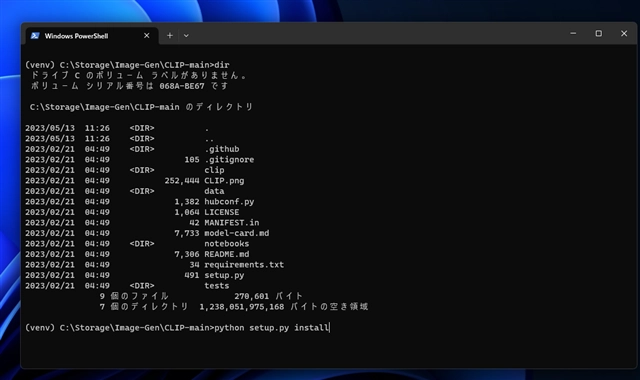Click the 'LICENSE' file name
The height and width of the screenshot is (380, 640).
click(222, 212)
